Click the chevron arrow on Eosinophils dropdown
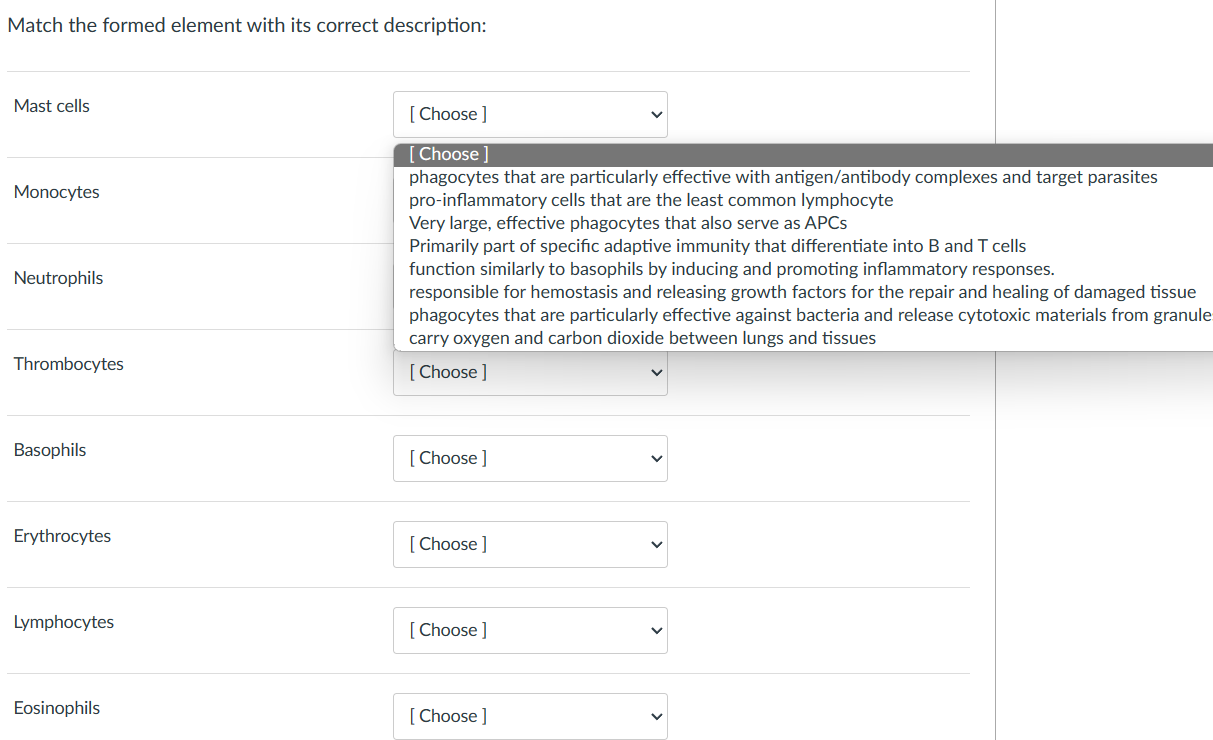Image resolution: width=1213 pixels, height=740 pixels. [x=656, y=716]
